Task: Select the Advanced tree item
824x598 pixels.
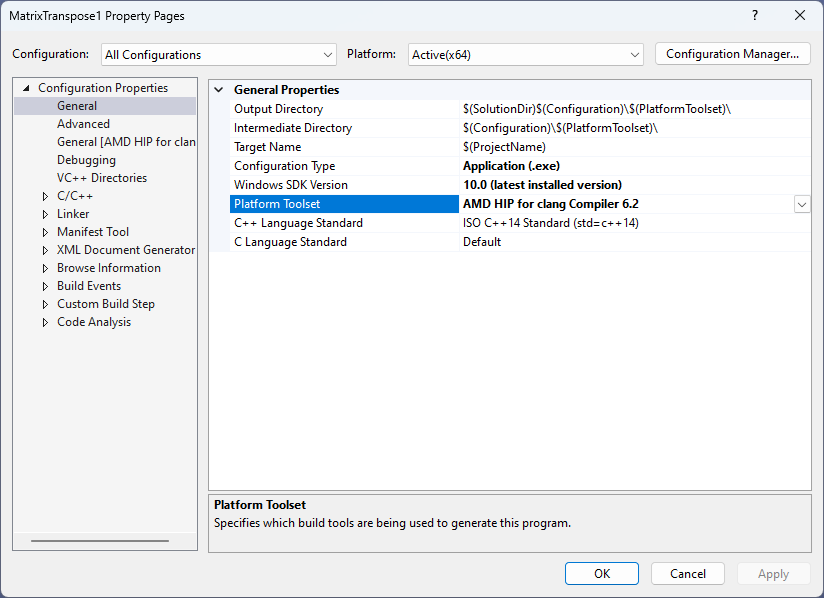Action: (83, 124)
